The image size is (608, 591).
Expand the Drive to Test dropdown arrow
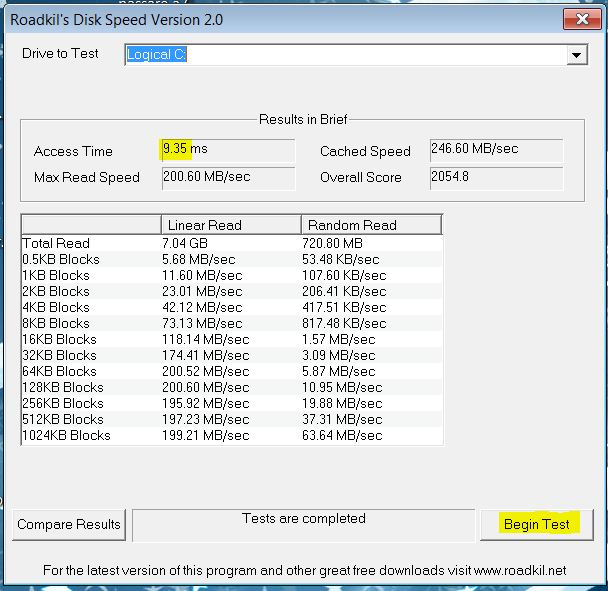point(577,55)
